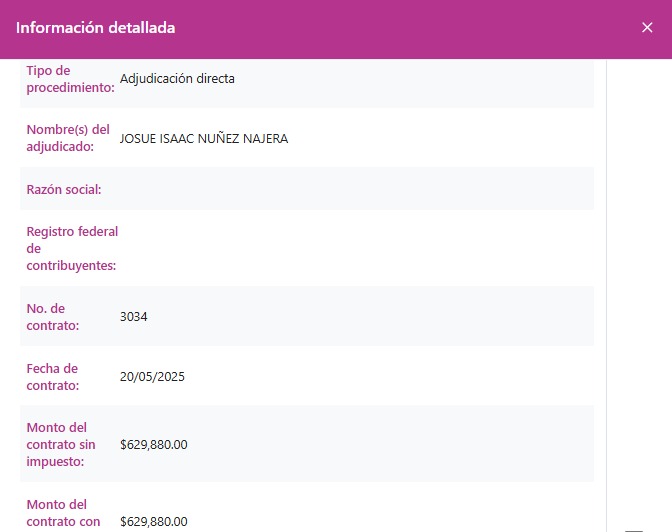
Task: Click the magenta dialog header bar
Action: 400,28
